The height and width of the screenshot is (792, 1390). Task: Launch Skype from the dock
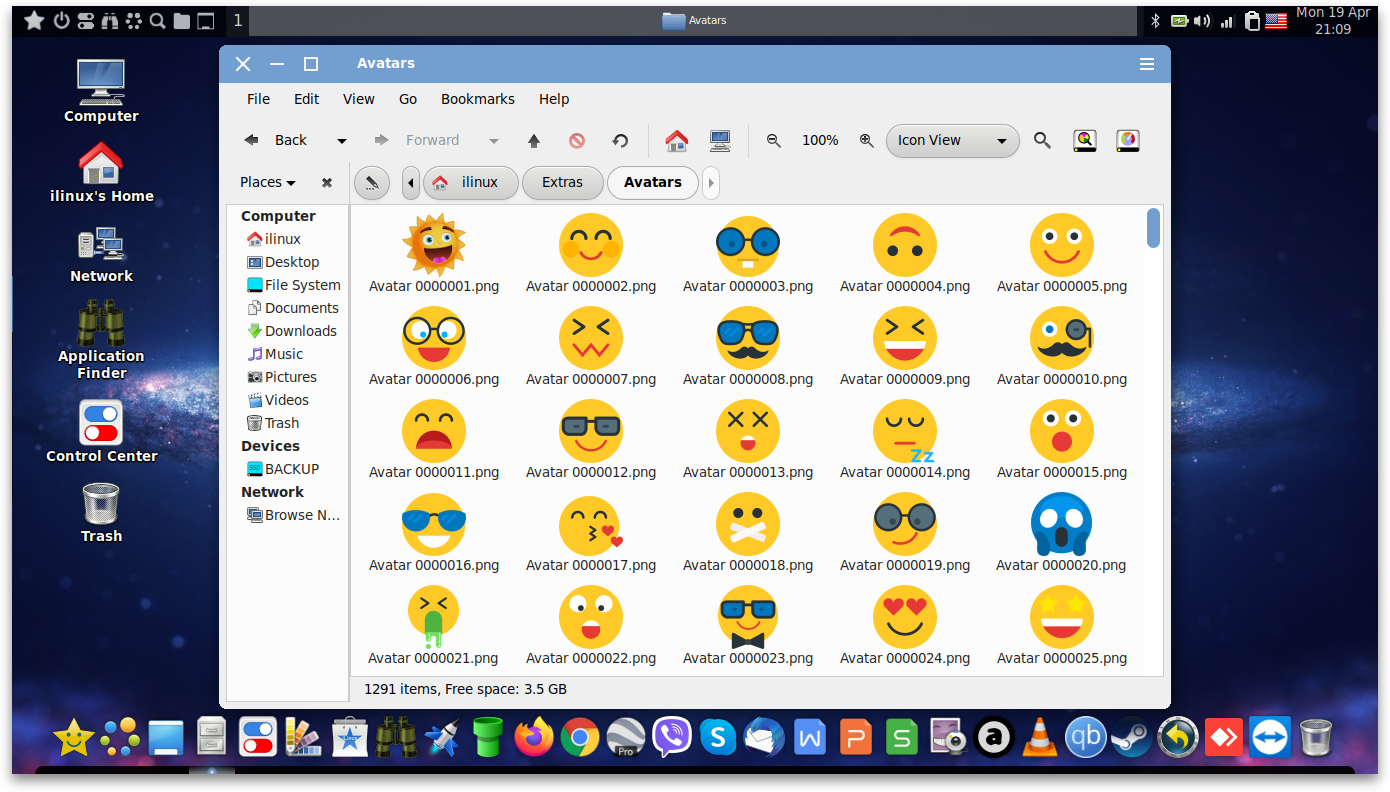click(718, 739)
